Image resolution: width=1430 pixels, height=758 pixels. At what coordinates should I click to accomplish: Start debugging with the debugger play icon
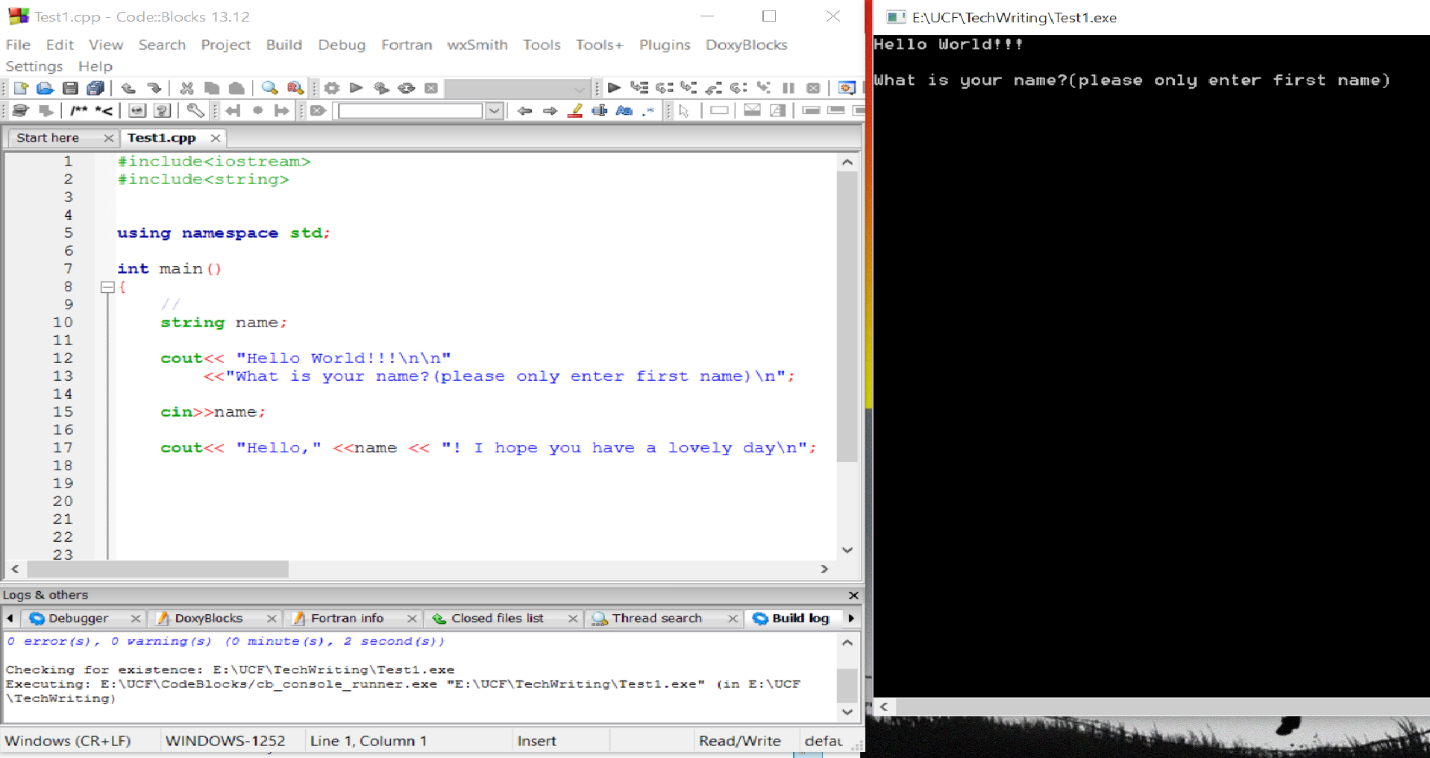[x=615, y=88]
